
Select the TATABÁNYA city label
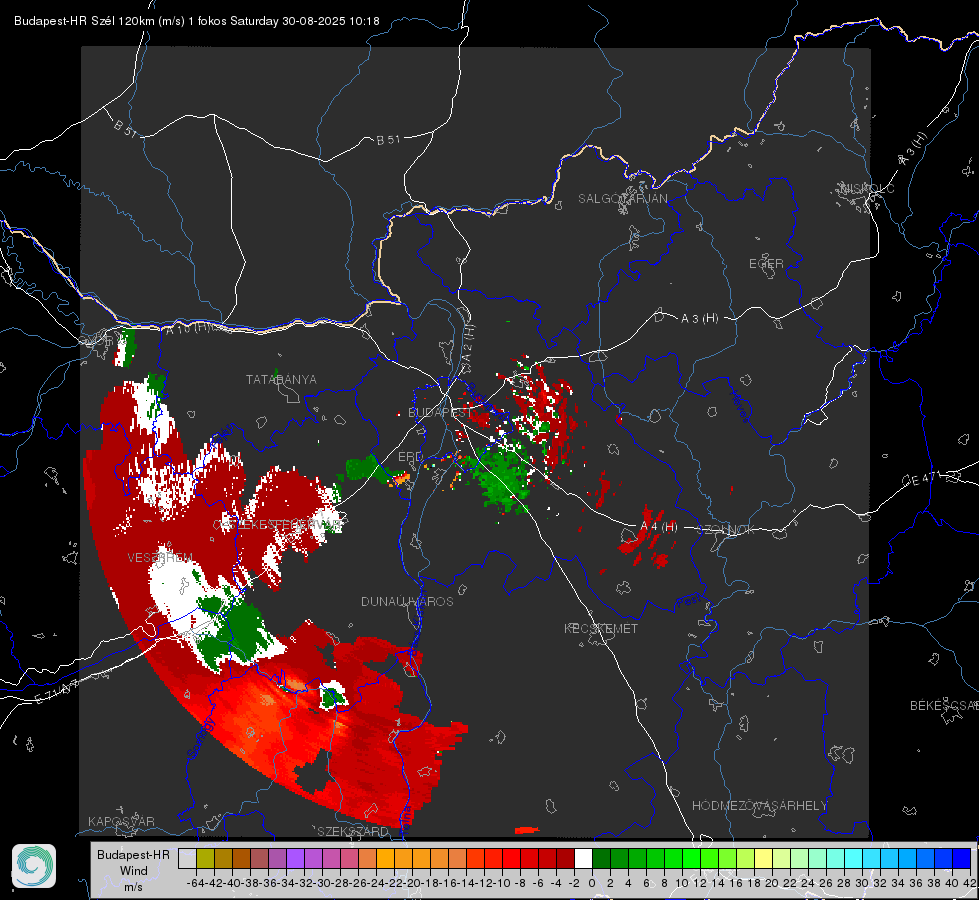coord(281,379)
